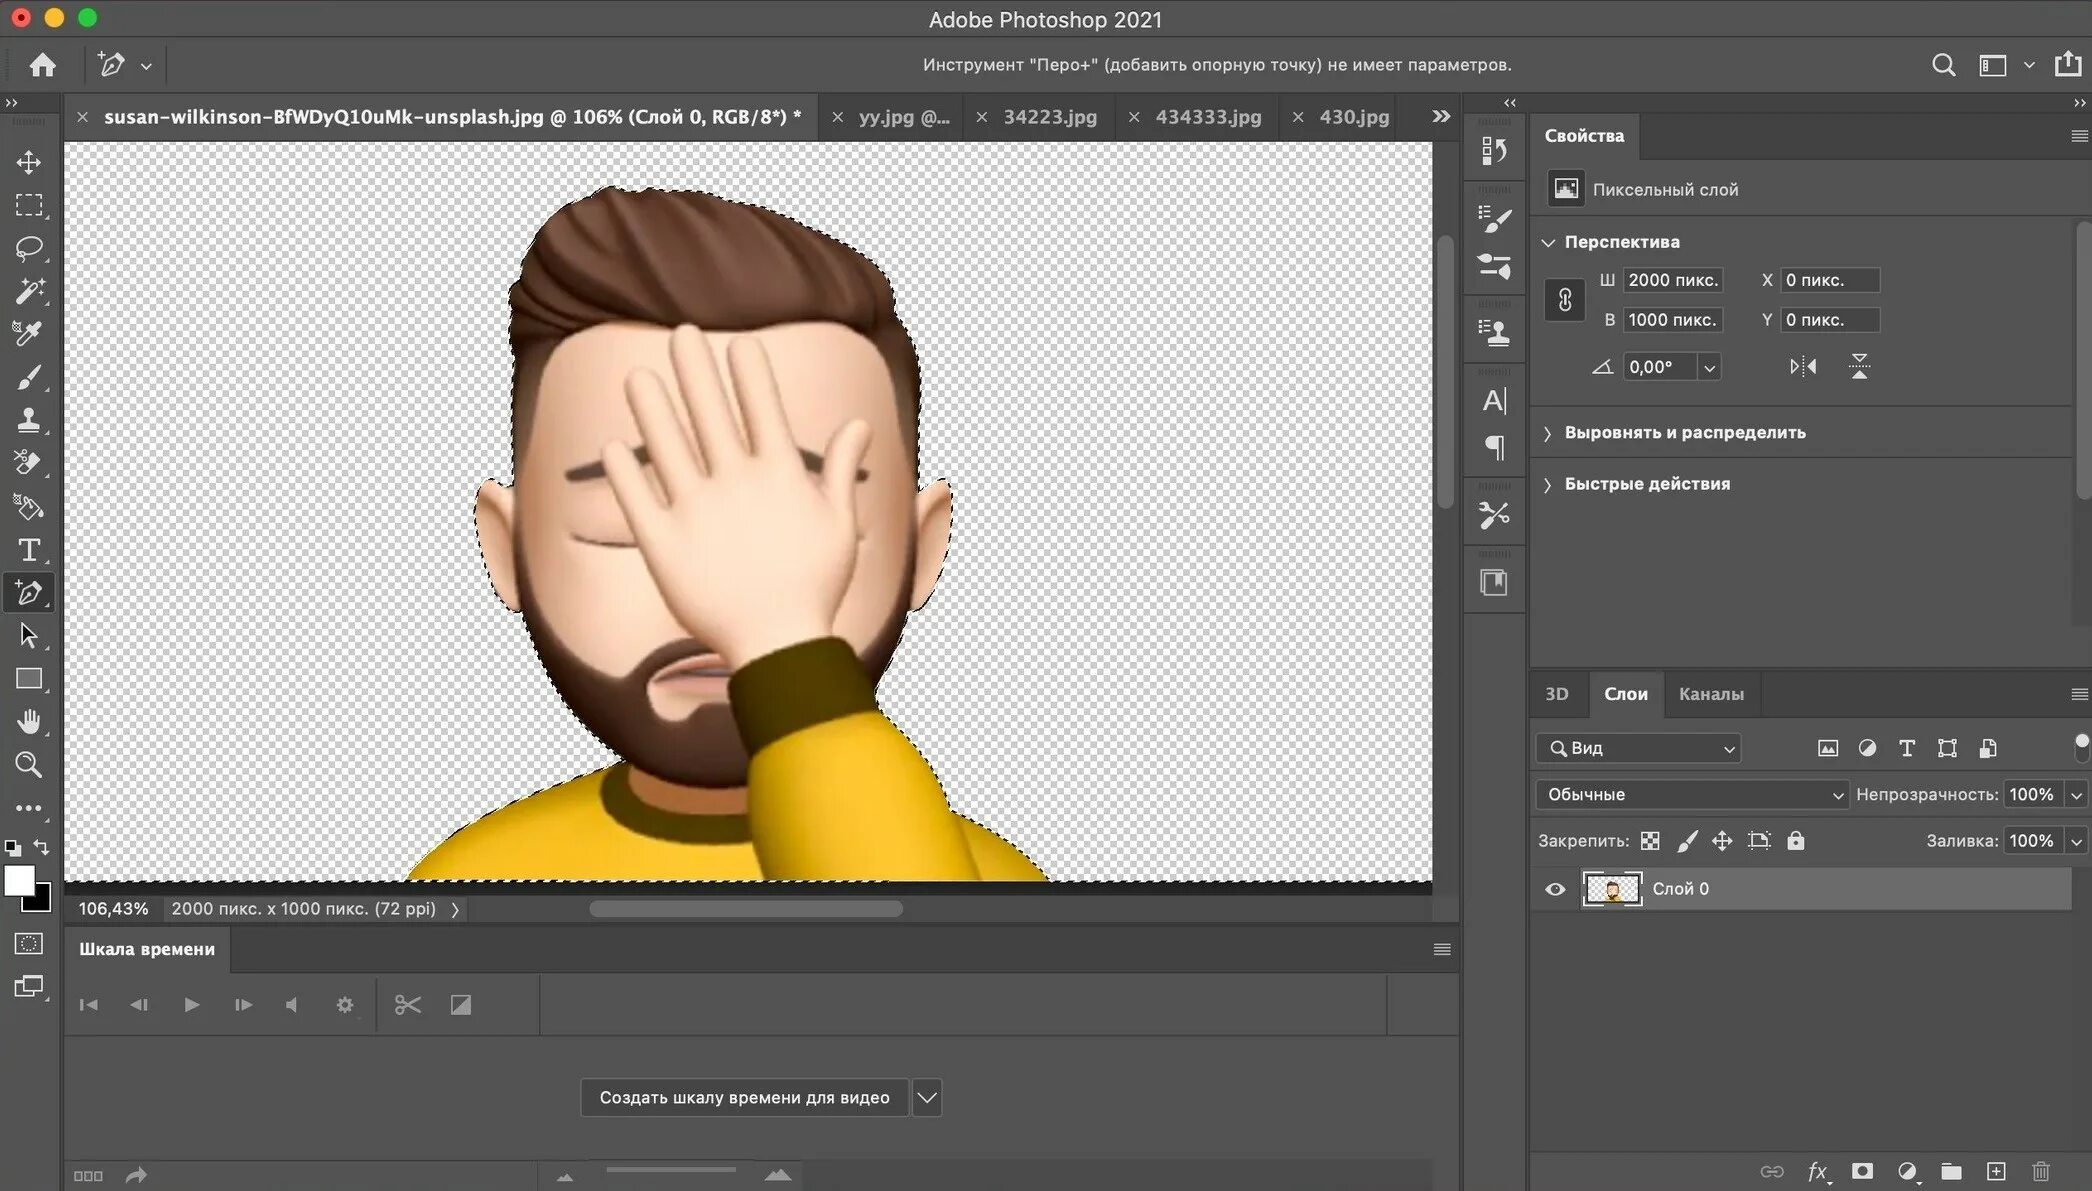This screenshot has width=2092, height=1191.
Task: Select the Clone Stamp tool
Action: pyautogui.click(x=28, y=420)
